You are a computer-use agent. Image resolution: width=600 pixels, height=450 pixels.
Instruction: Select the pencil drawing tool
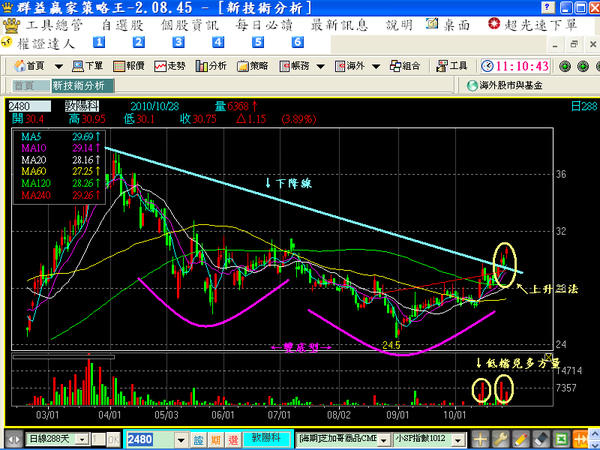pyautogui.click(x=521, y=439)
